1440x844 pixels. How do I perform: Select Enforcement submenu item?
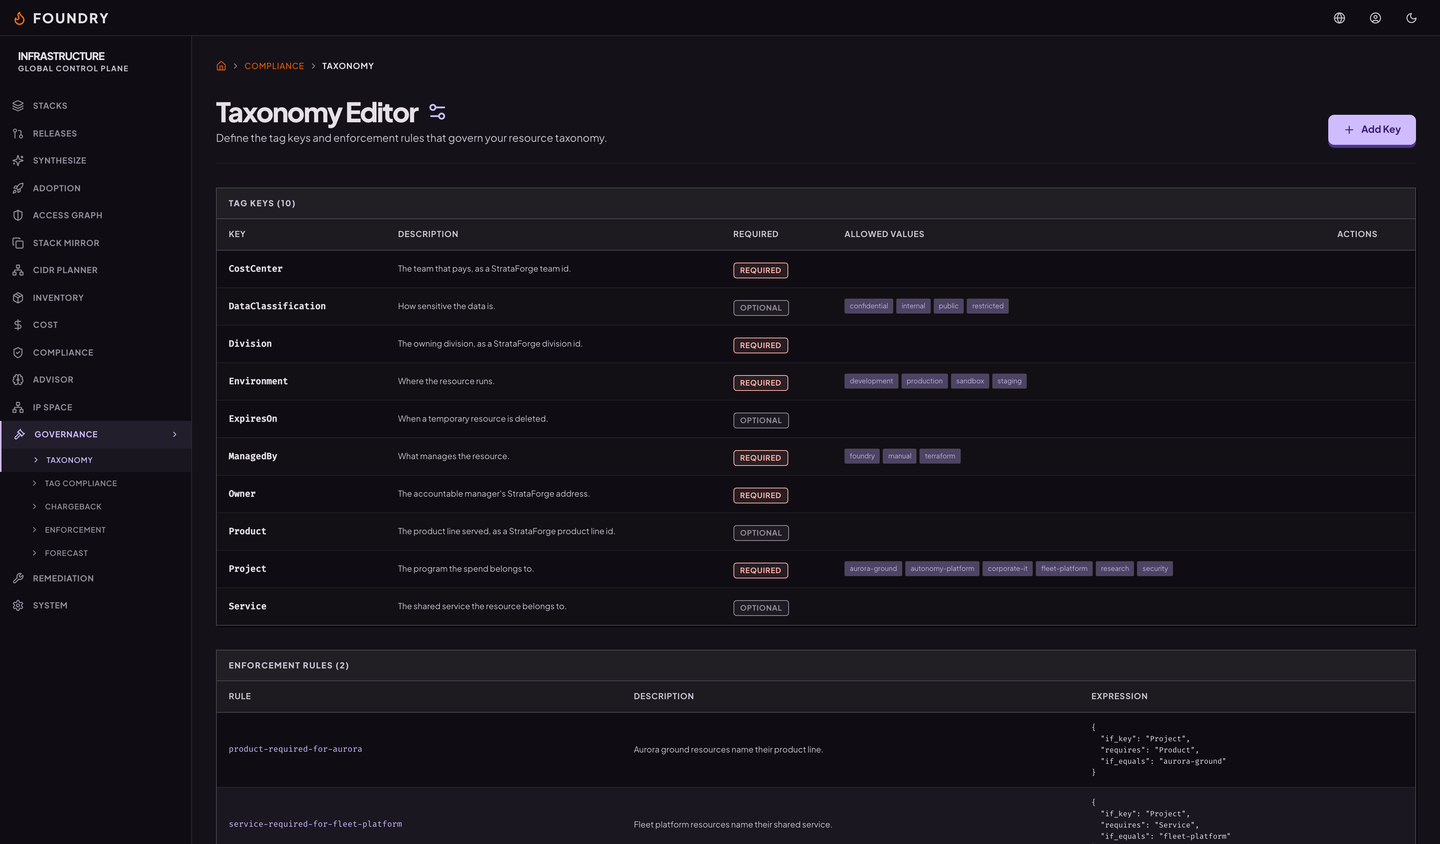[x=95, y=530]
